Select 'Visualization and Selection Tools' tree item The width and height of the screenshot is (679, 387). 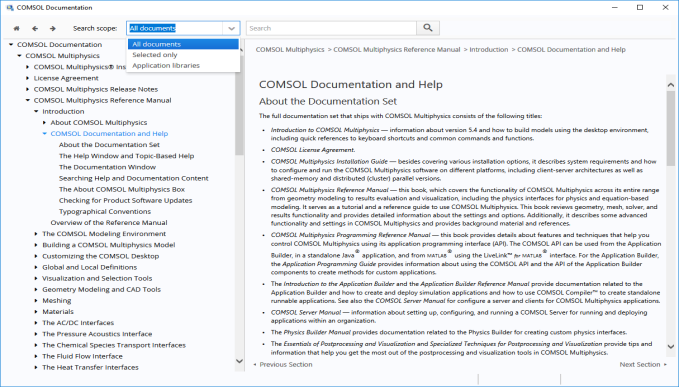tap(97, 278)
